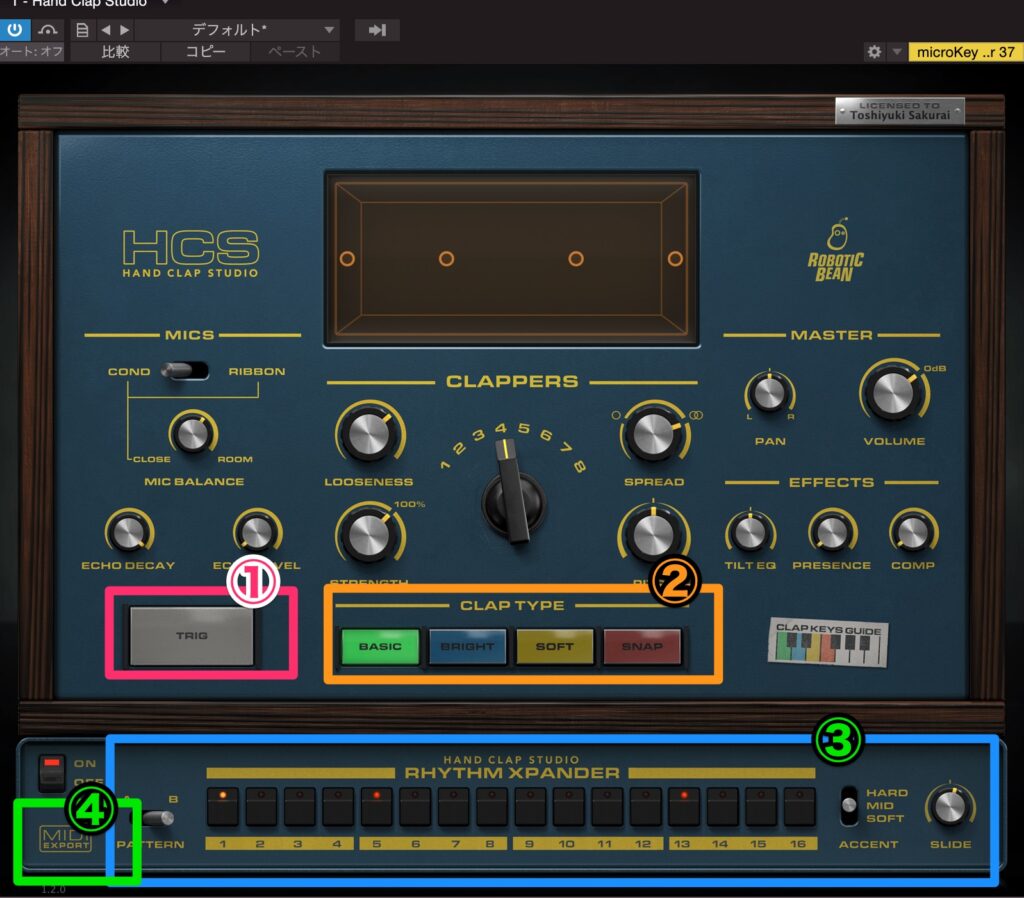Enable step 5 in the Rhythm Xpander
This screenshot has width=1024, height=898.
click(x=376, y=807)
